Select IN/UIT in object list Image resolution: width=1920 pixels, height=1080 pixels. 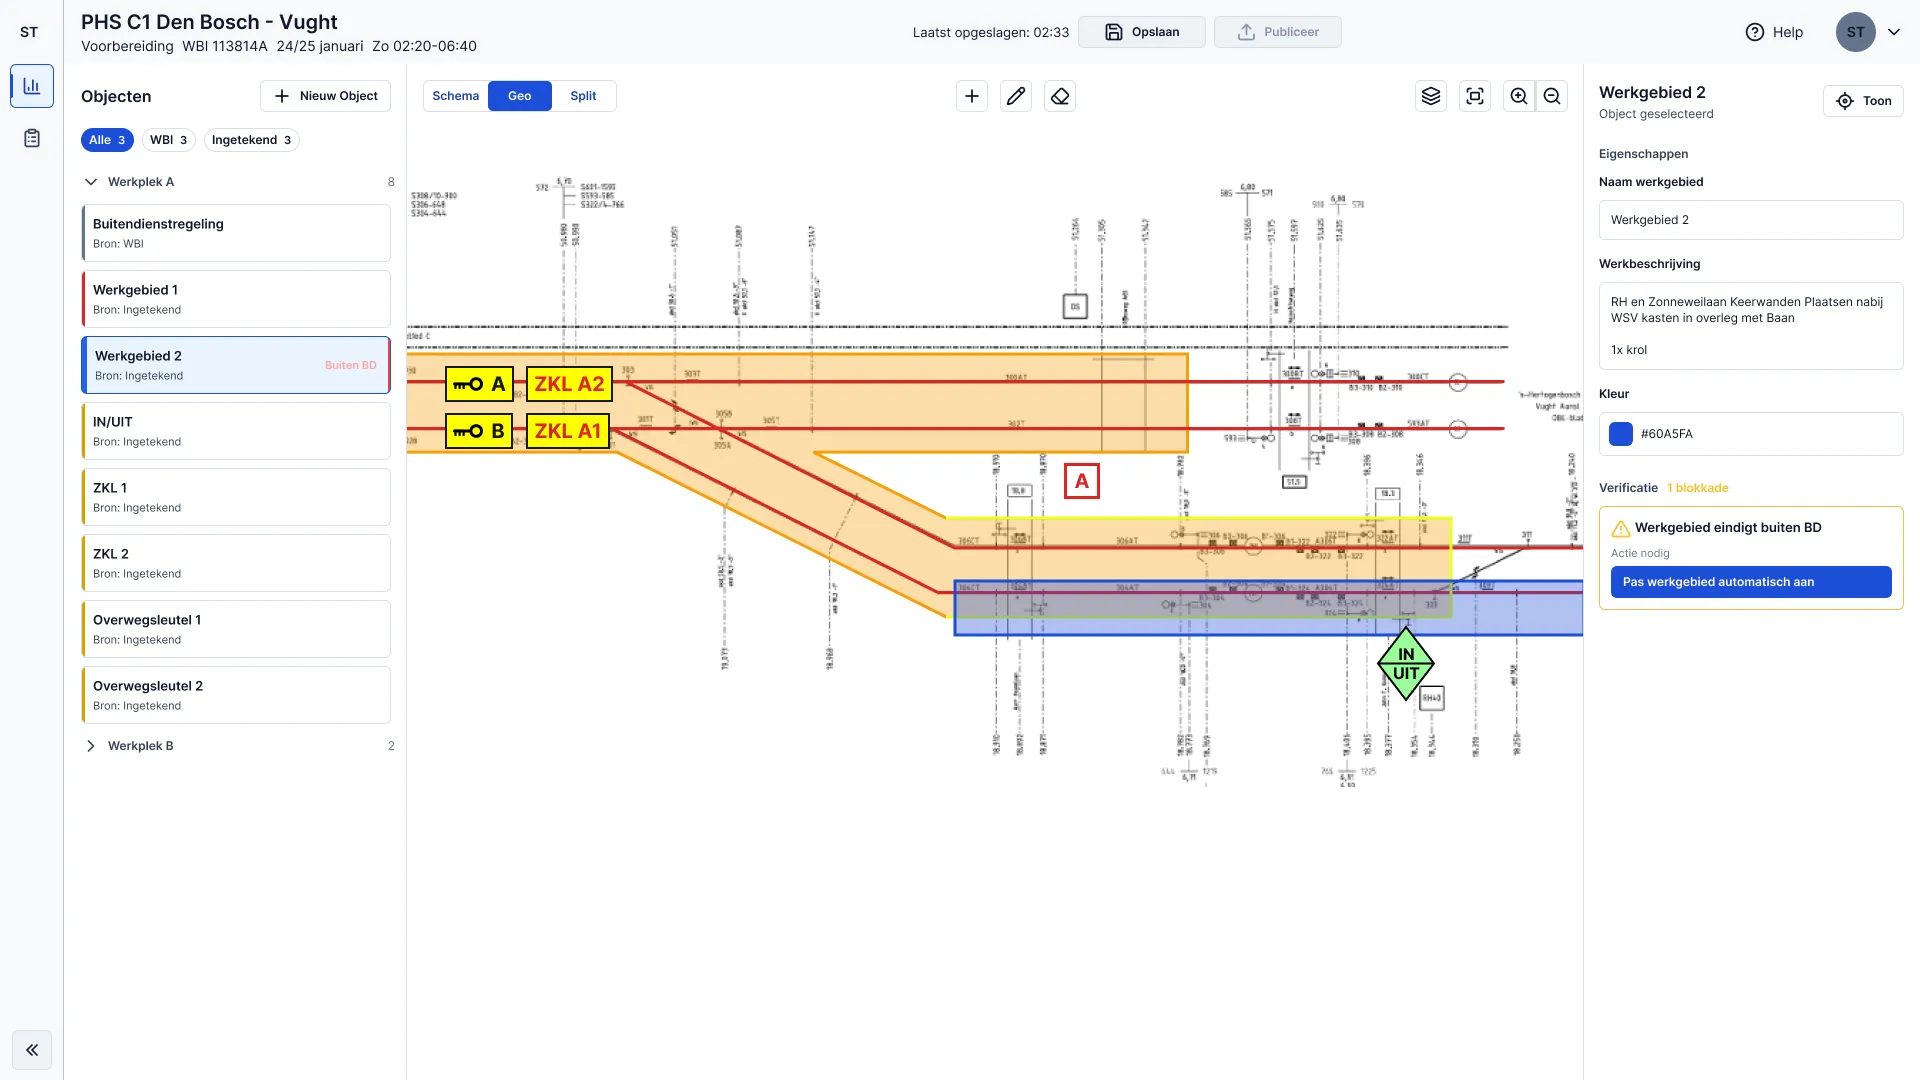point(236,431)
